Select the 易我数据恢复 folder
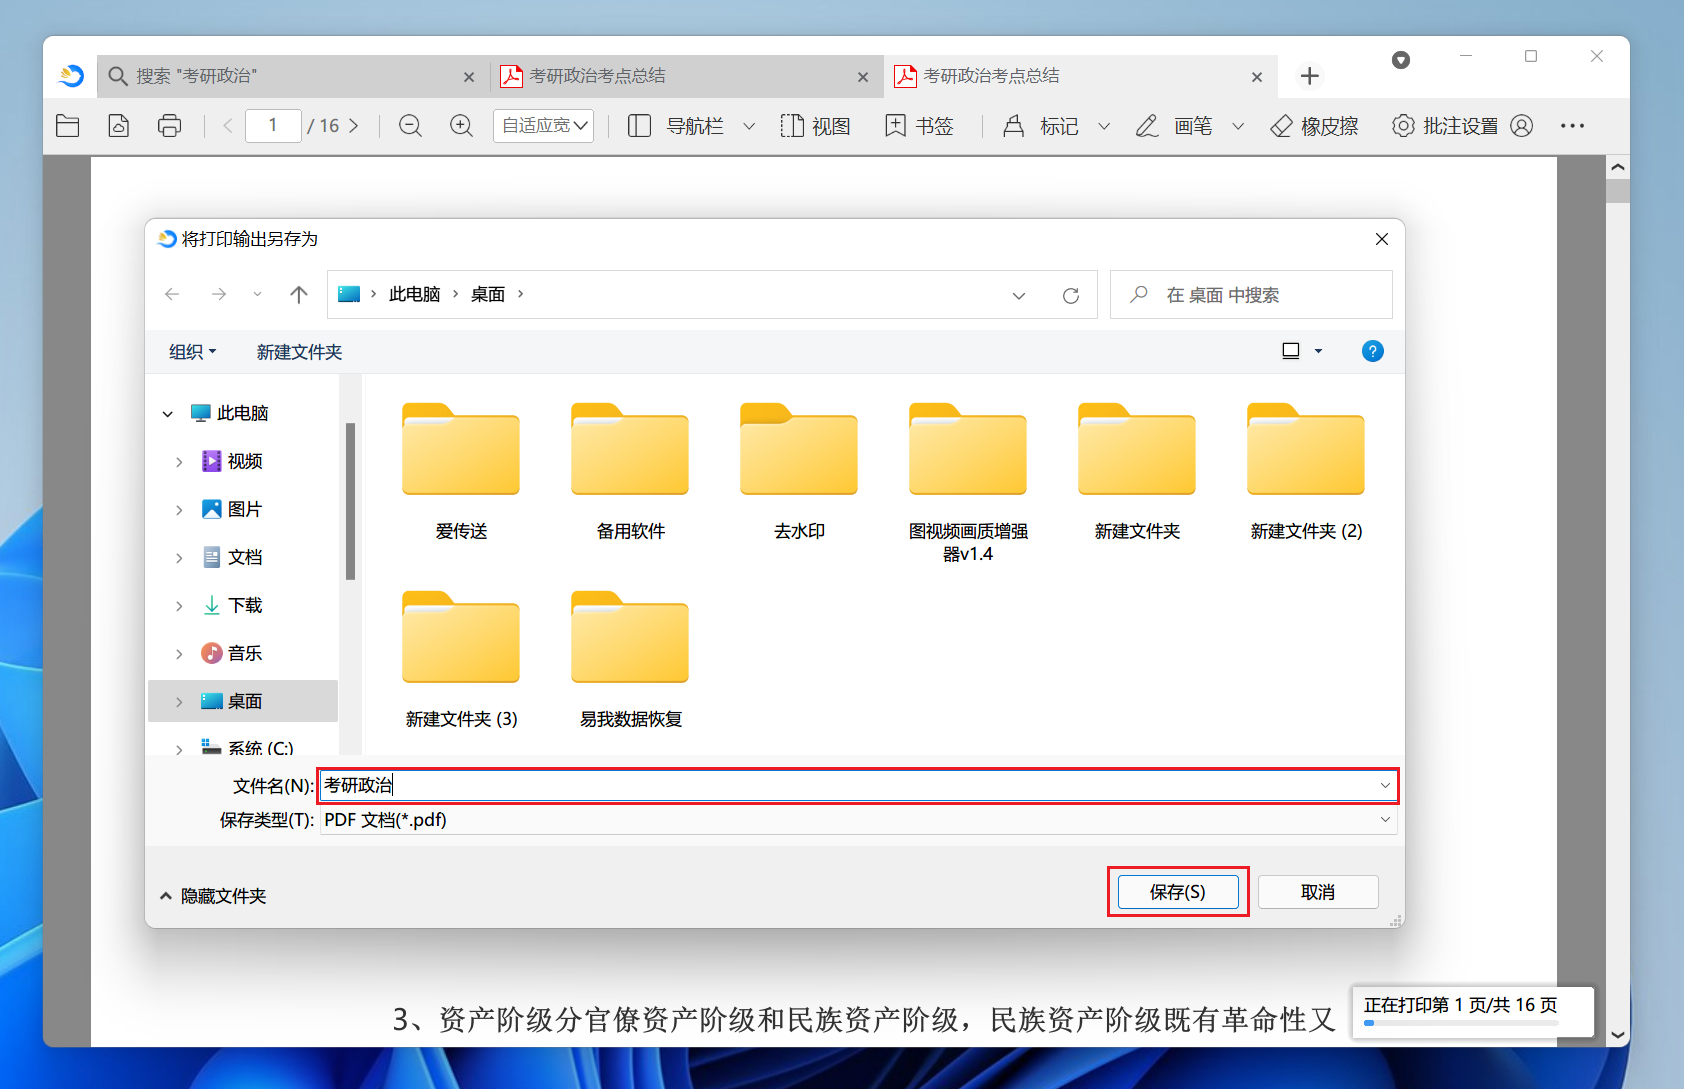 pyautogui.click(x=630, y=660)
